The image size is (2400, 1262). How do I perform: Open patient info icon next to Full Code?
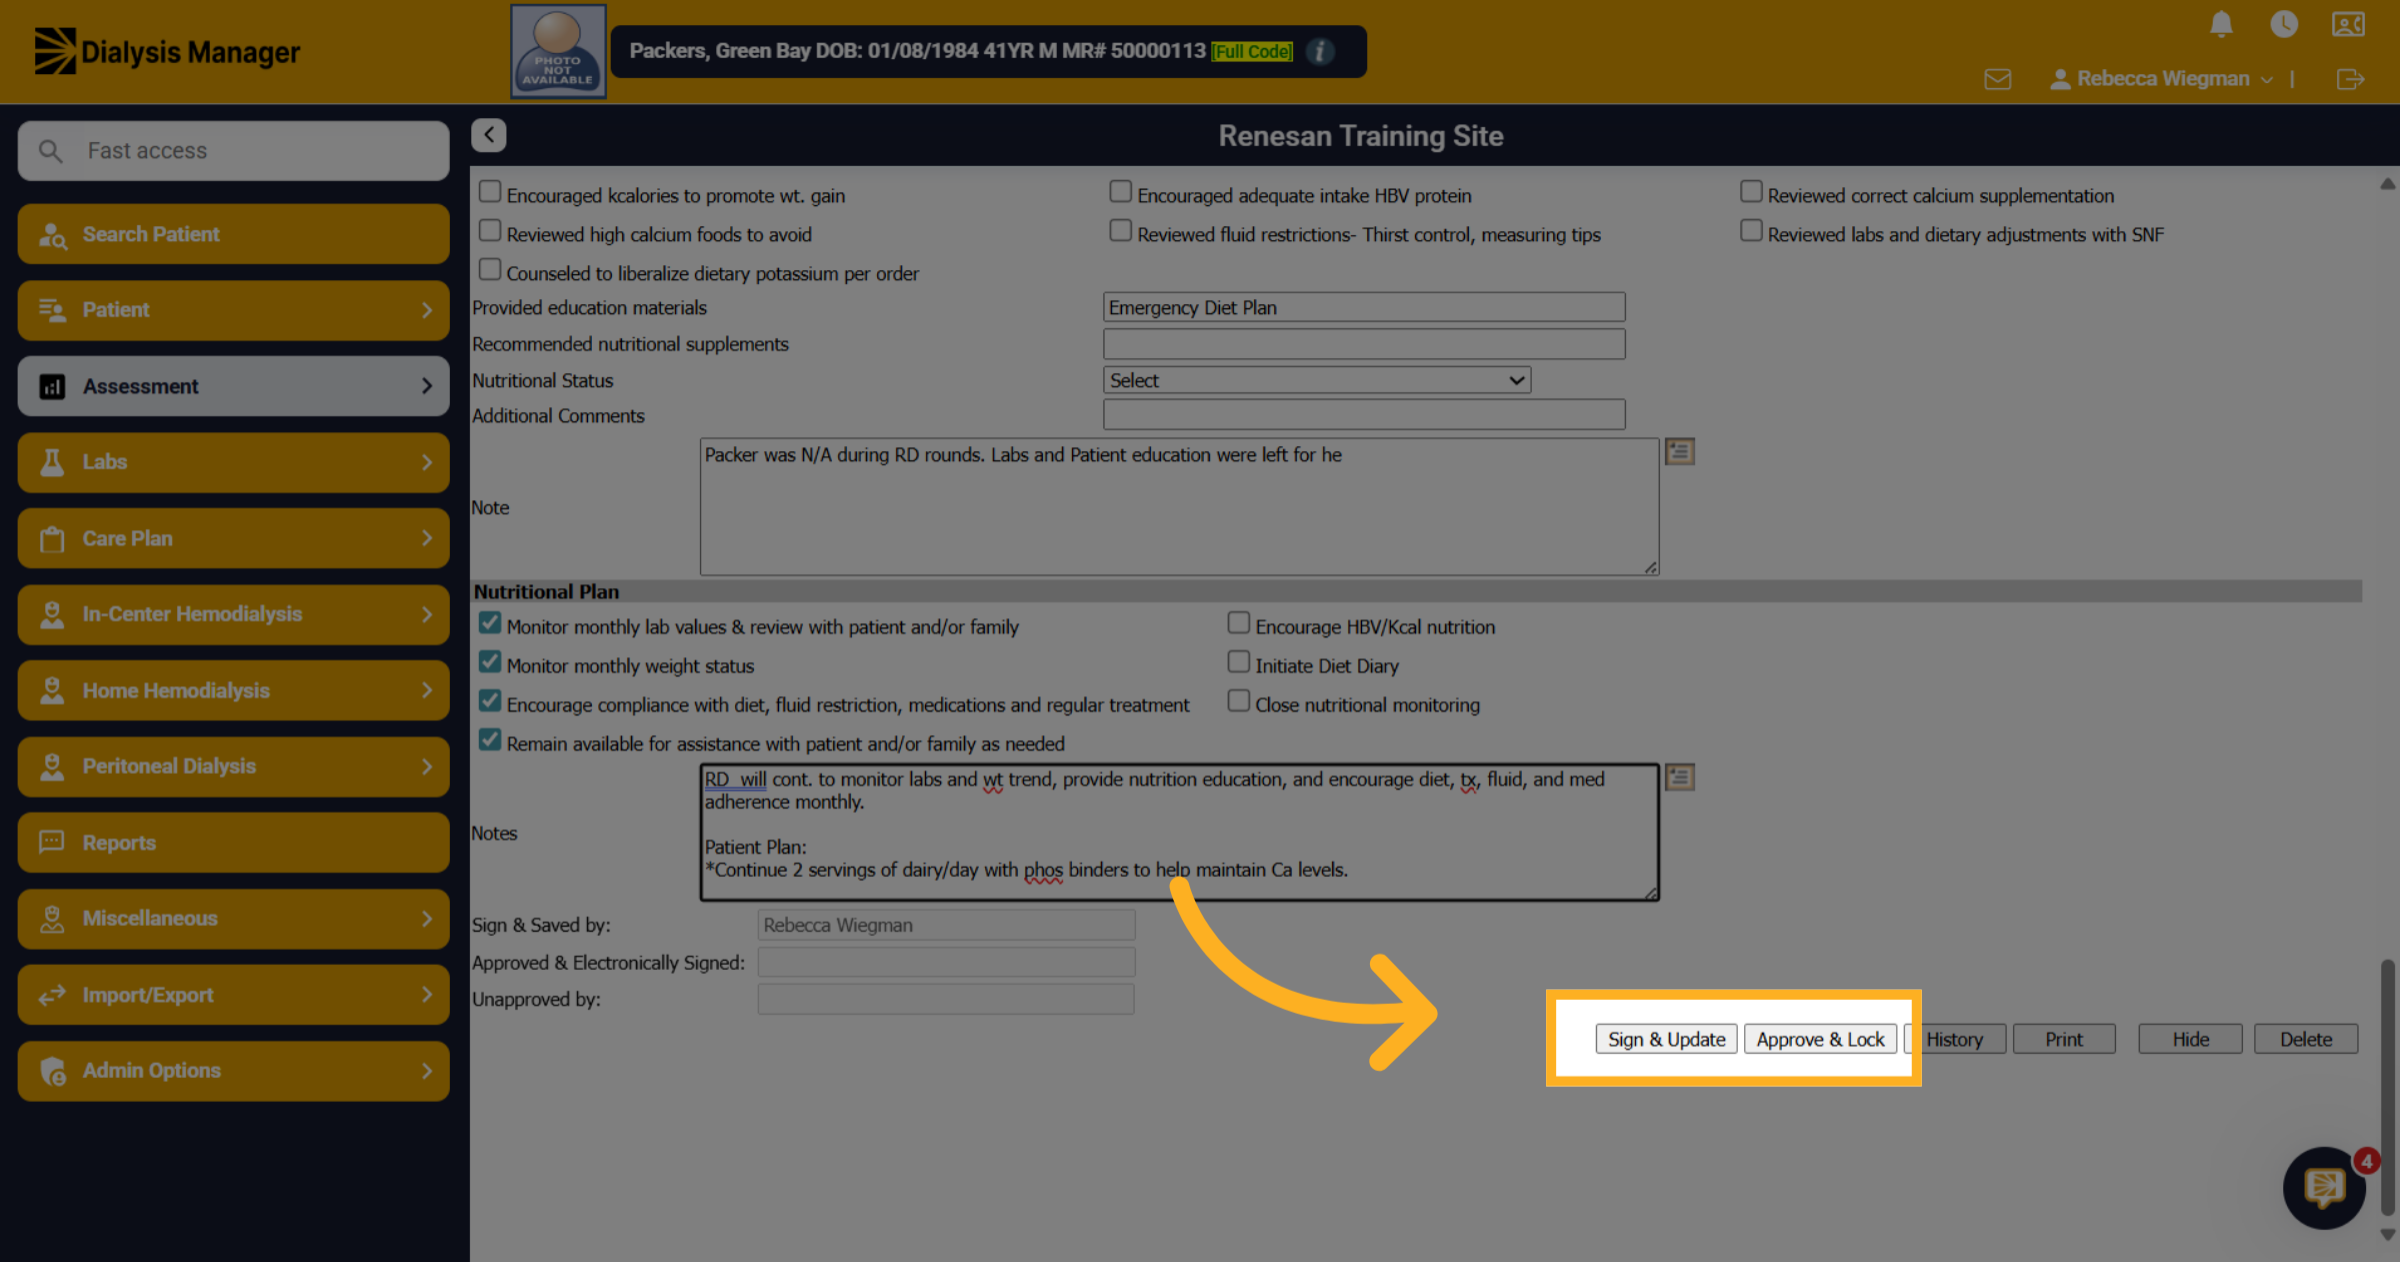click(1320, 51)
